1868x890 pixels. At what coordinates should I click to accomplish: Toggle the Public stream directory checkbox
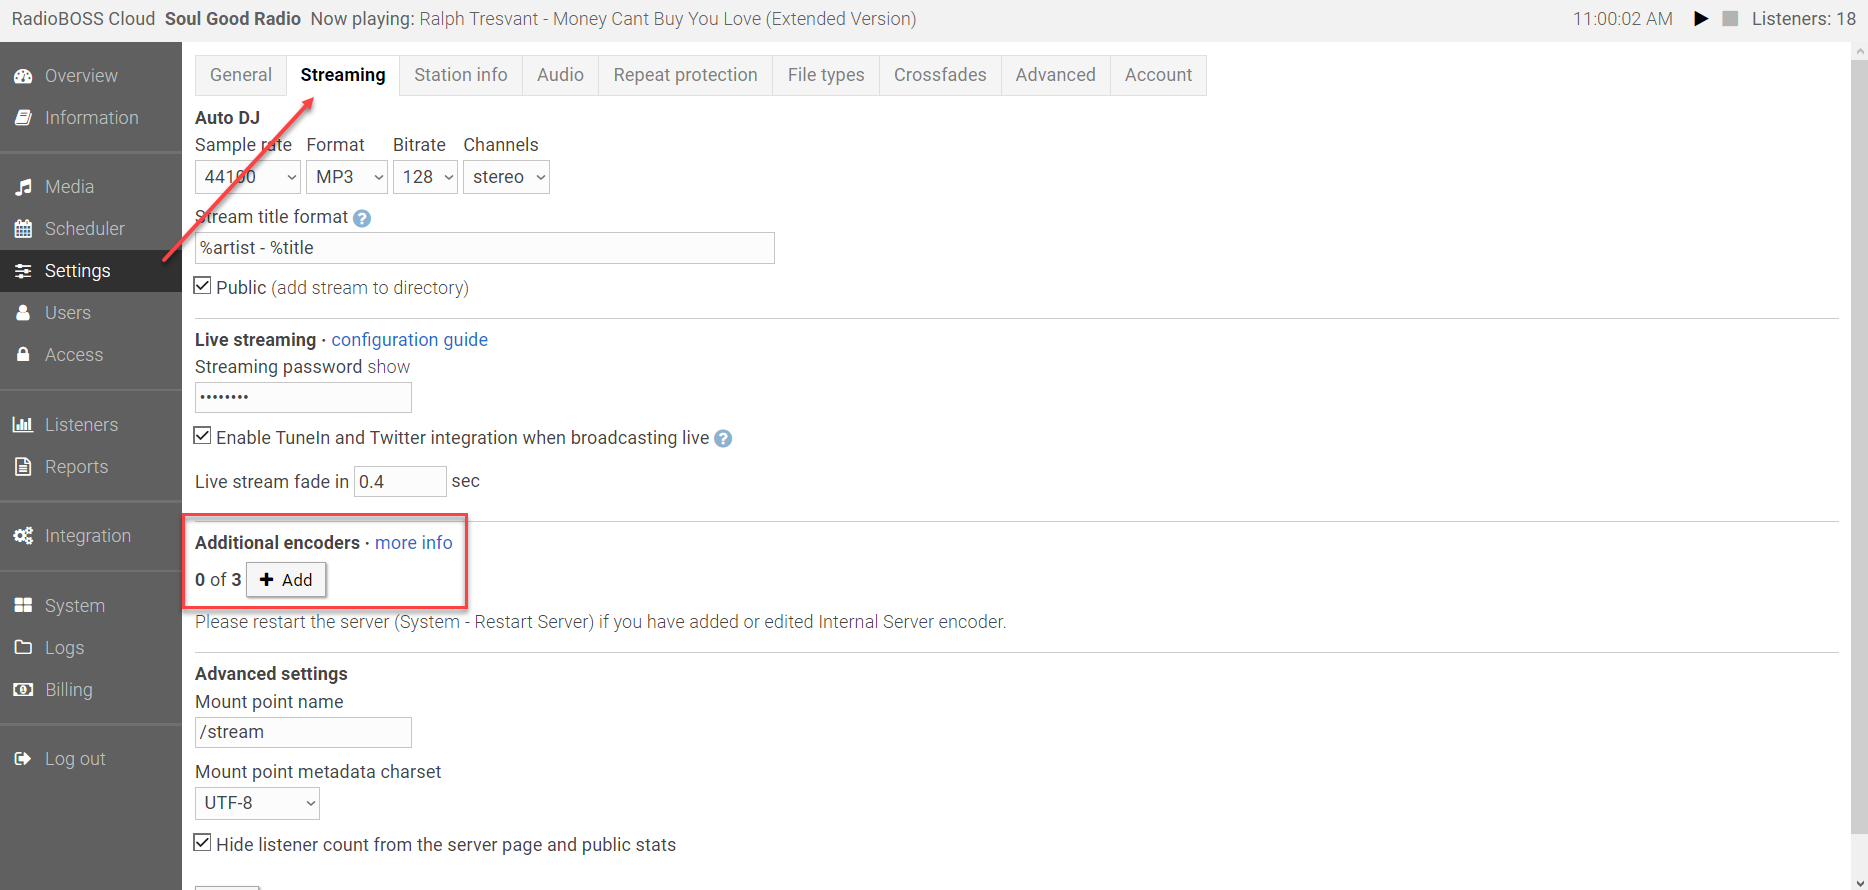pyautogui.click(x=202, y=286)
